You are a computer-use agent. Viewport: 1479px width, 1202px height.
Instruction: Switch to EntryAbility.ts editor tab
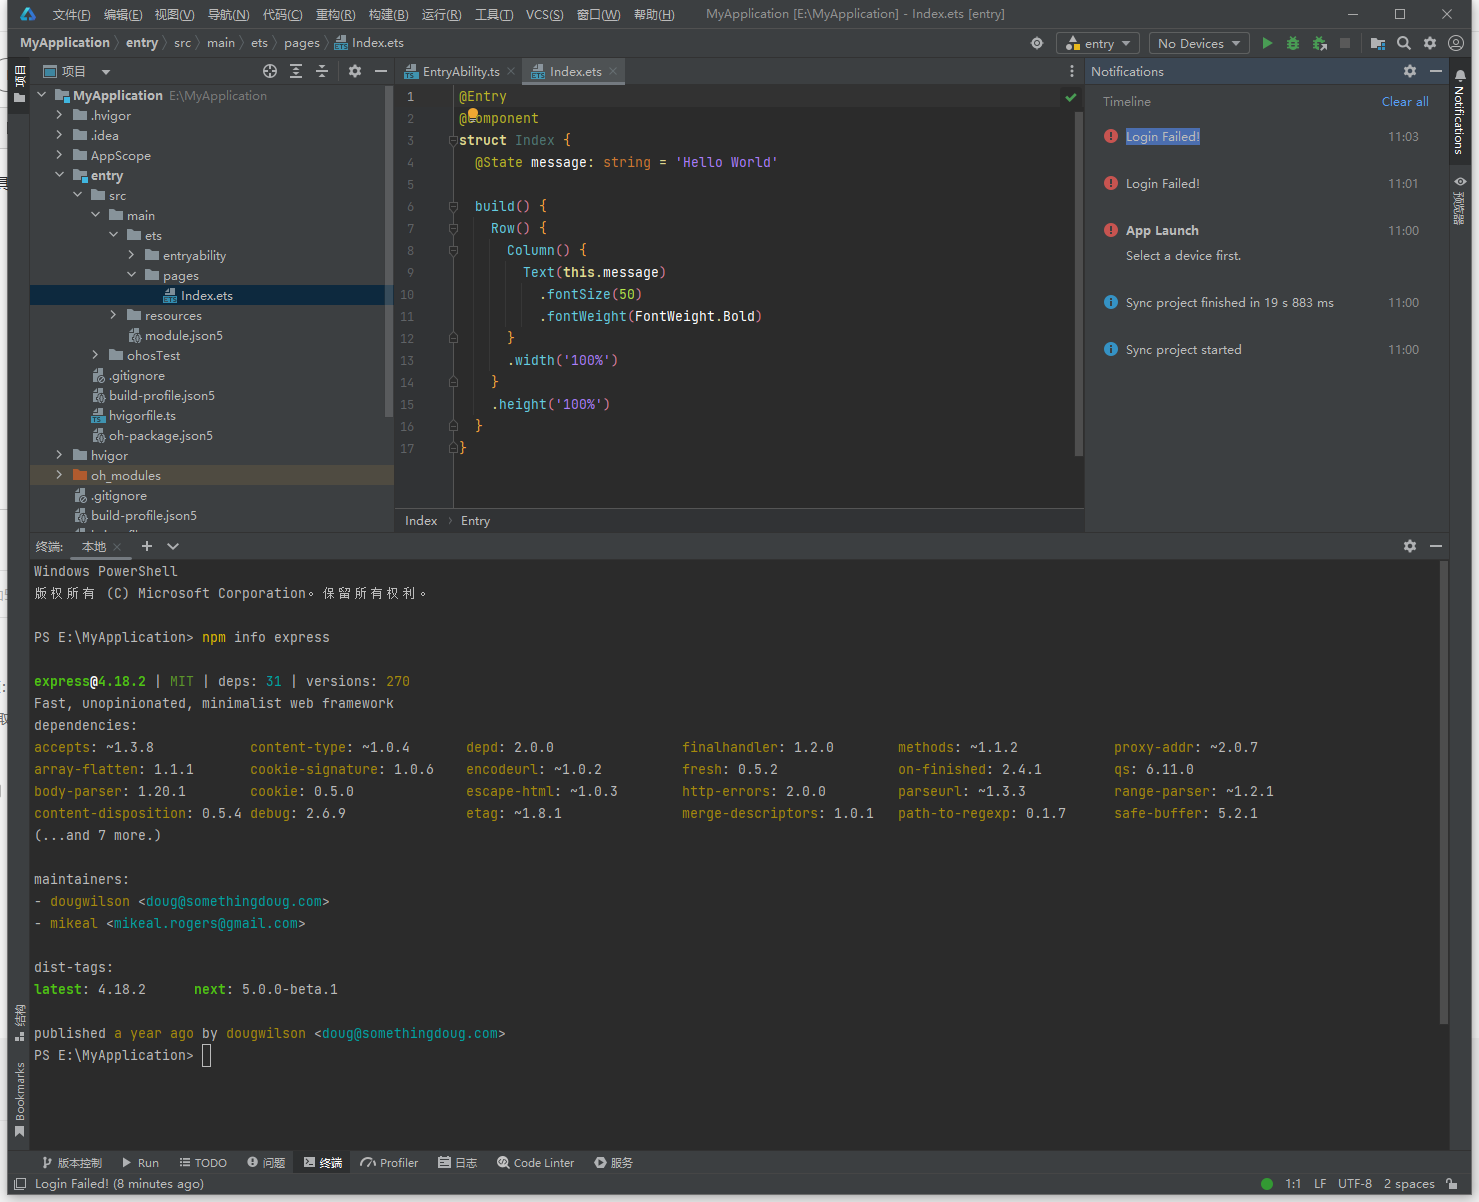point(459,71)
